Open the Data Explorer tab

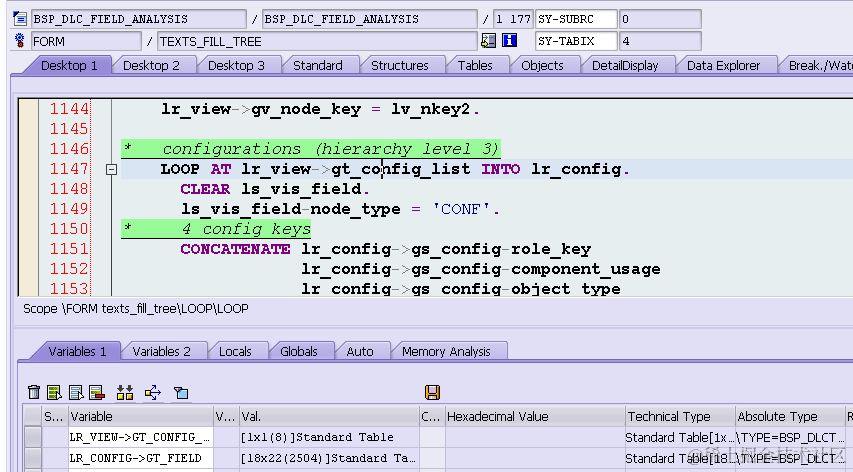(x=723, y=65)
